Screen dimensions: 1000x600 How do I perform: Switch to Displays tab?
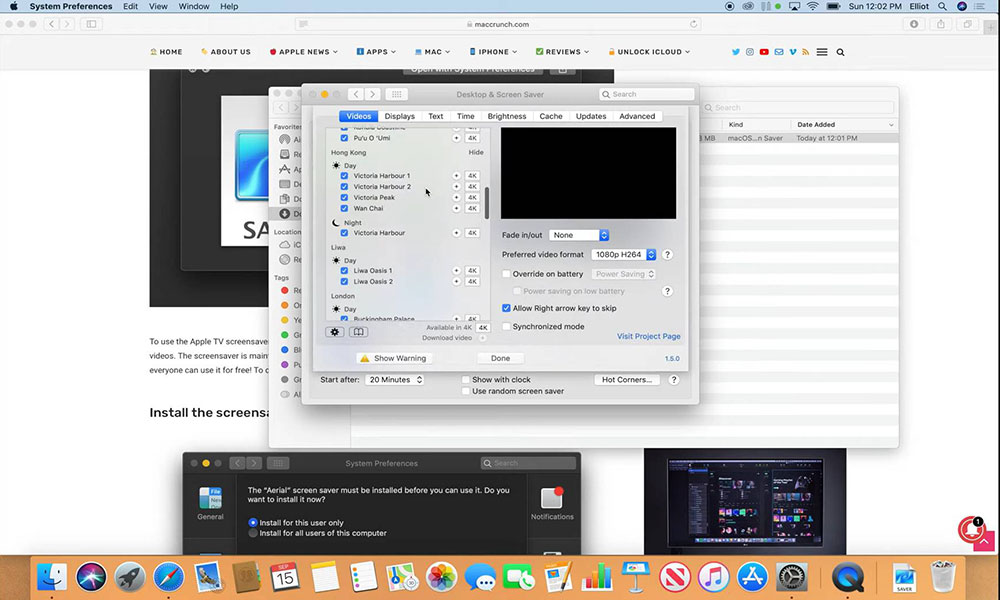click(400, 116)
